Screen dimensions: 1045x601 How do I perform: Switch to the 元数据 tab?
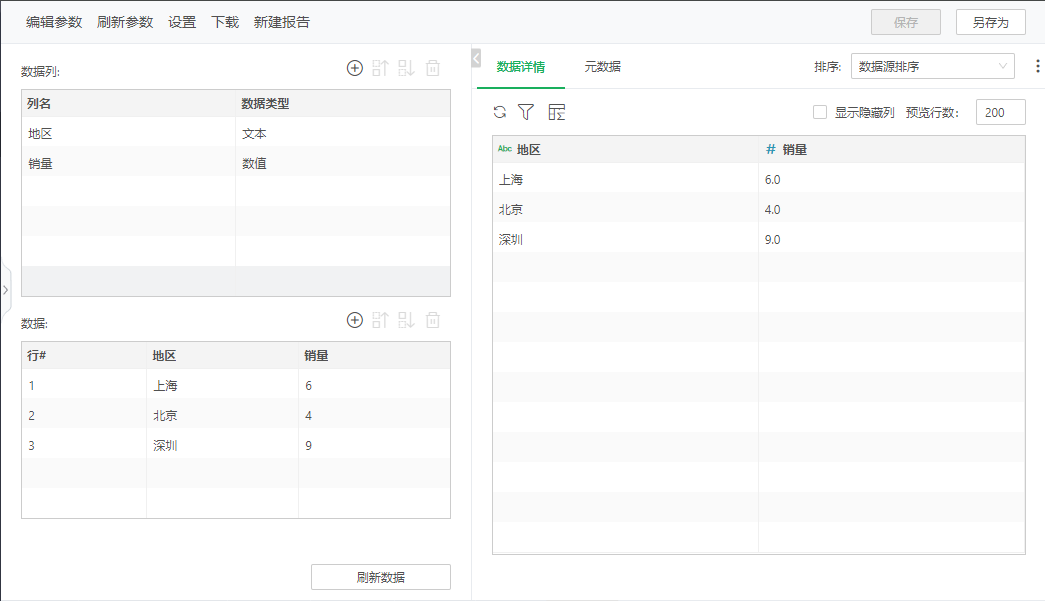click(602, 67)
